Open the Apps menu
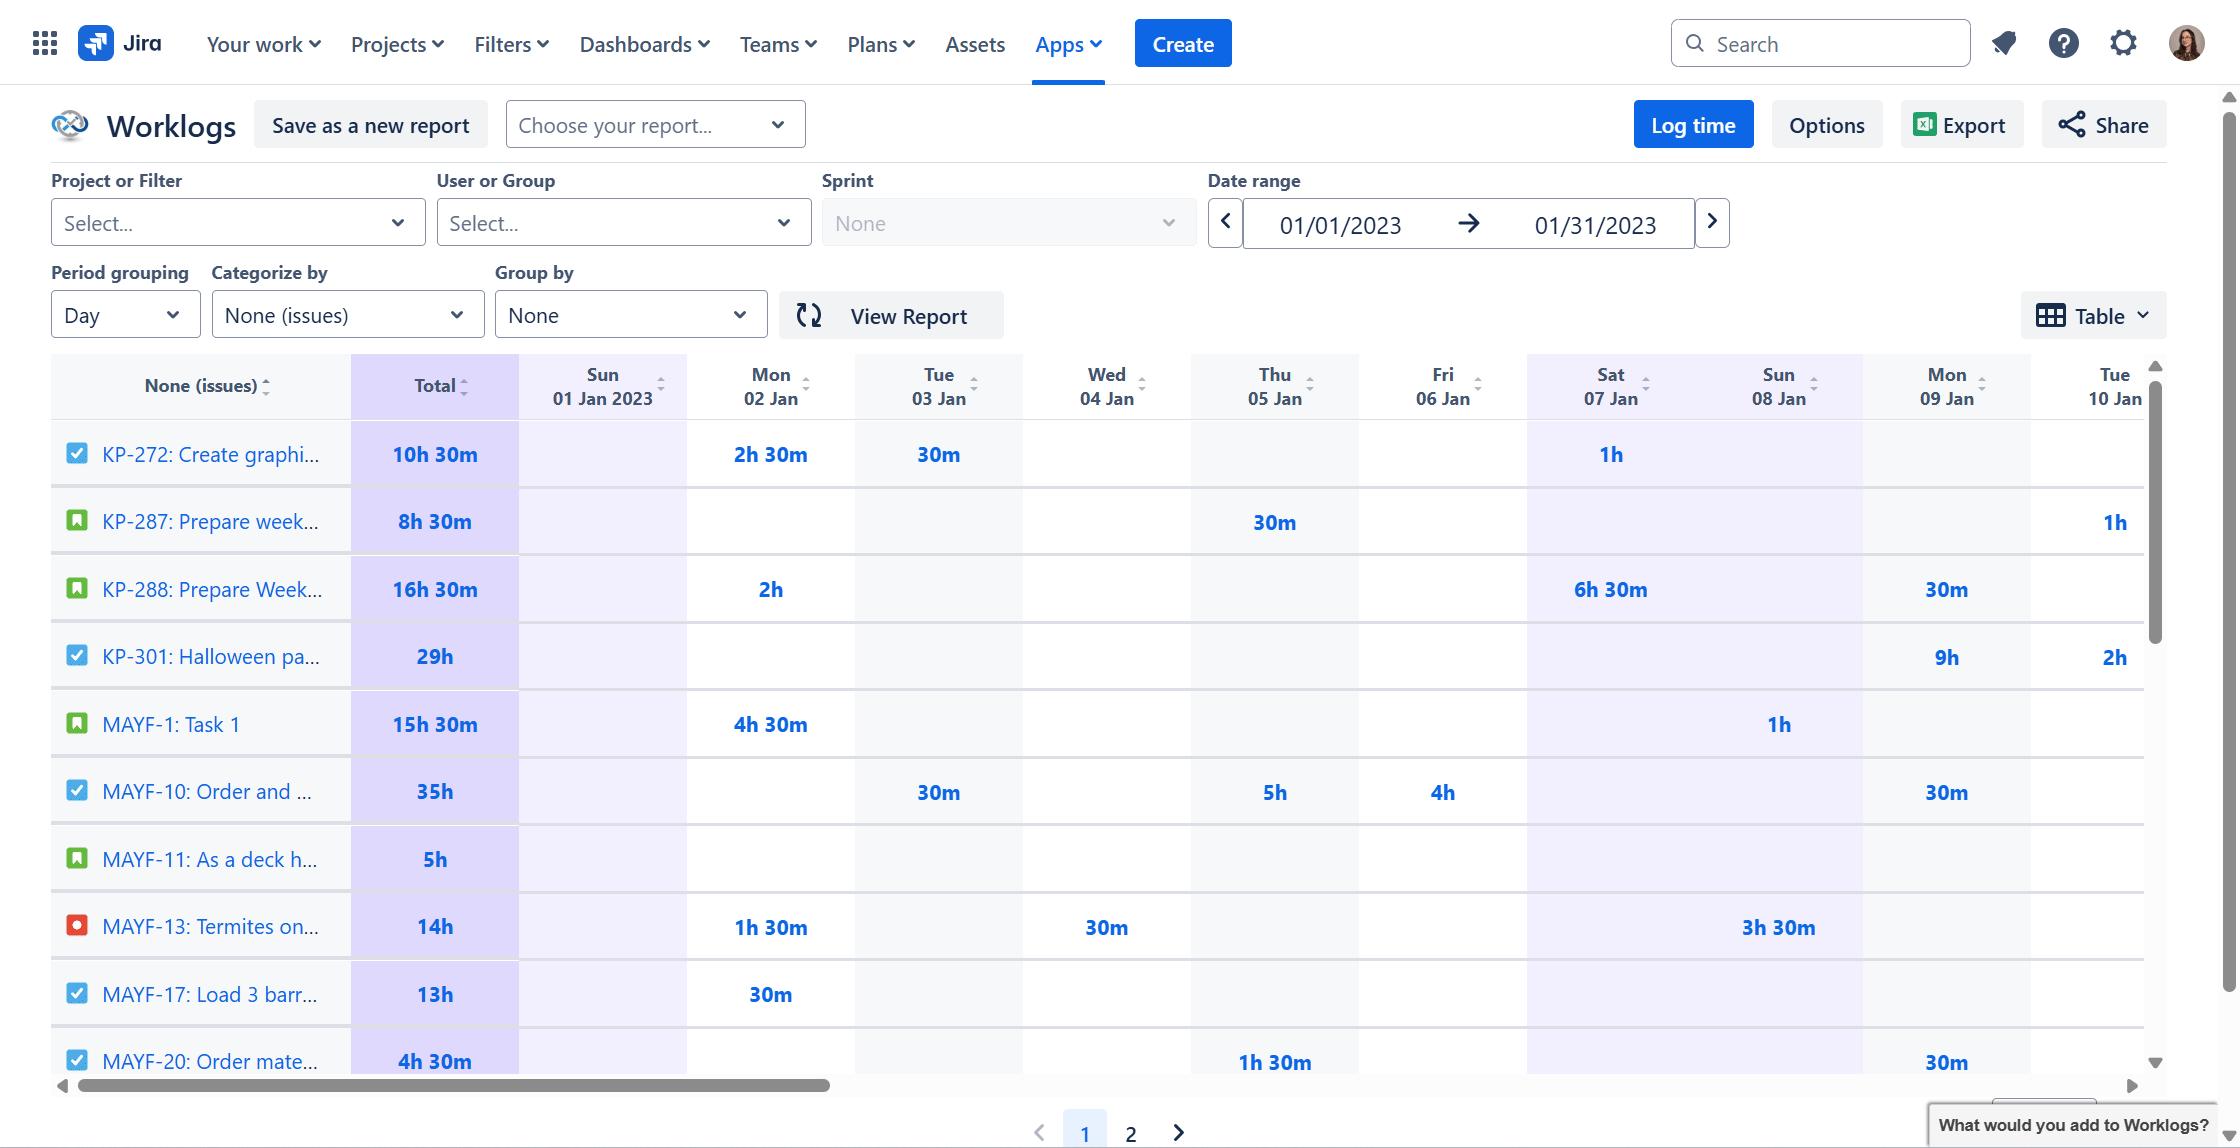Screen dimensions: 2240x1148 1068,44
